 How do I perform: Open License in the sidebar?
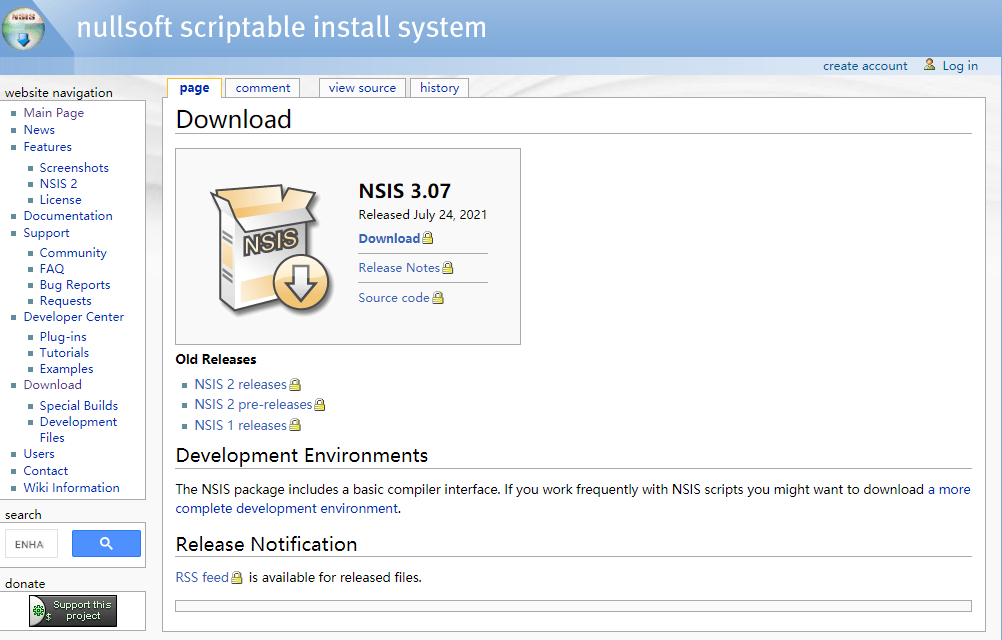coord(60,199)
